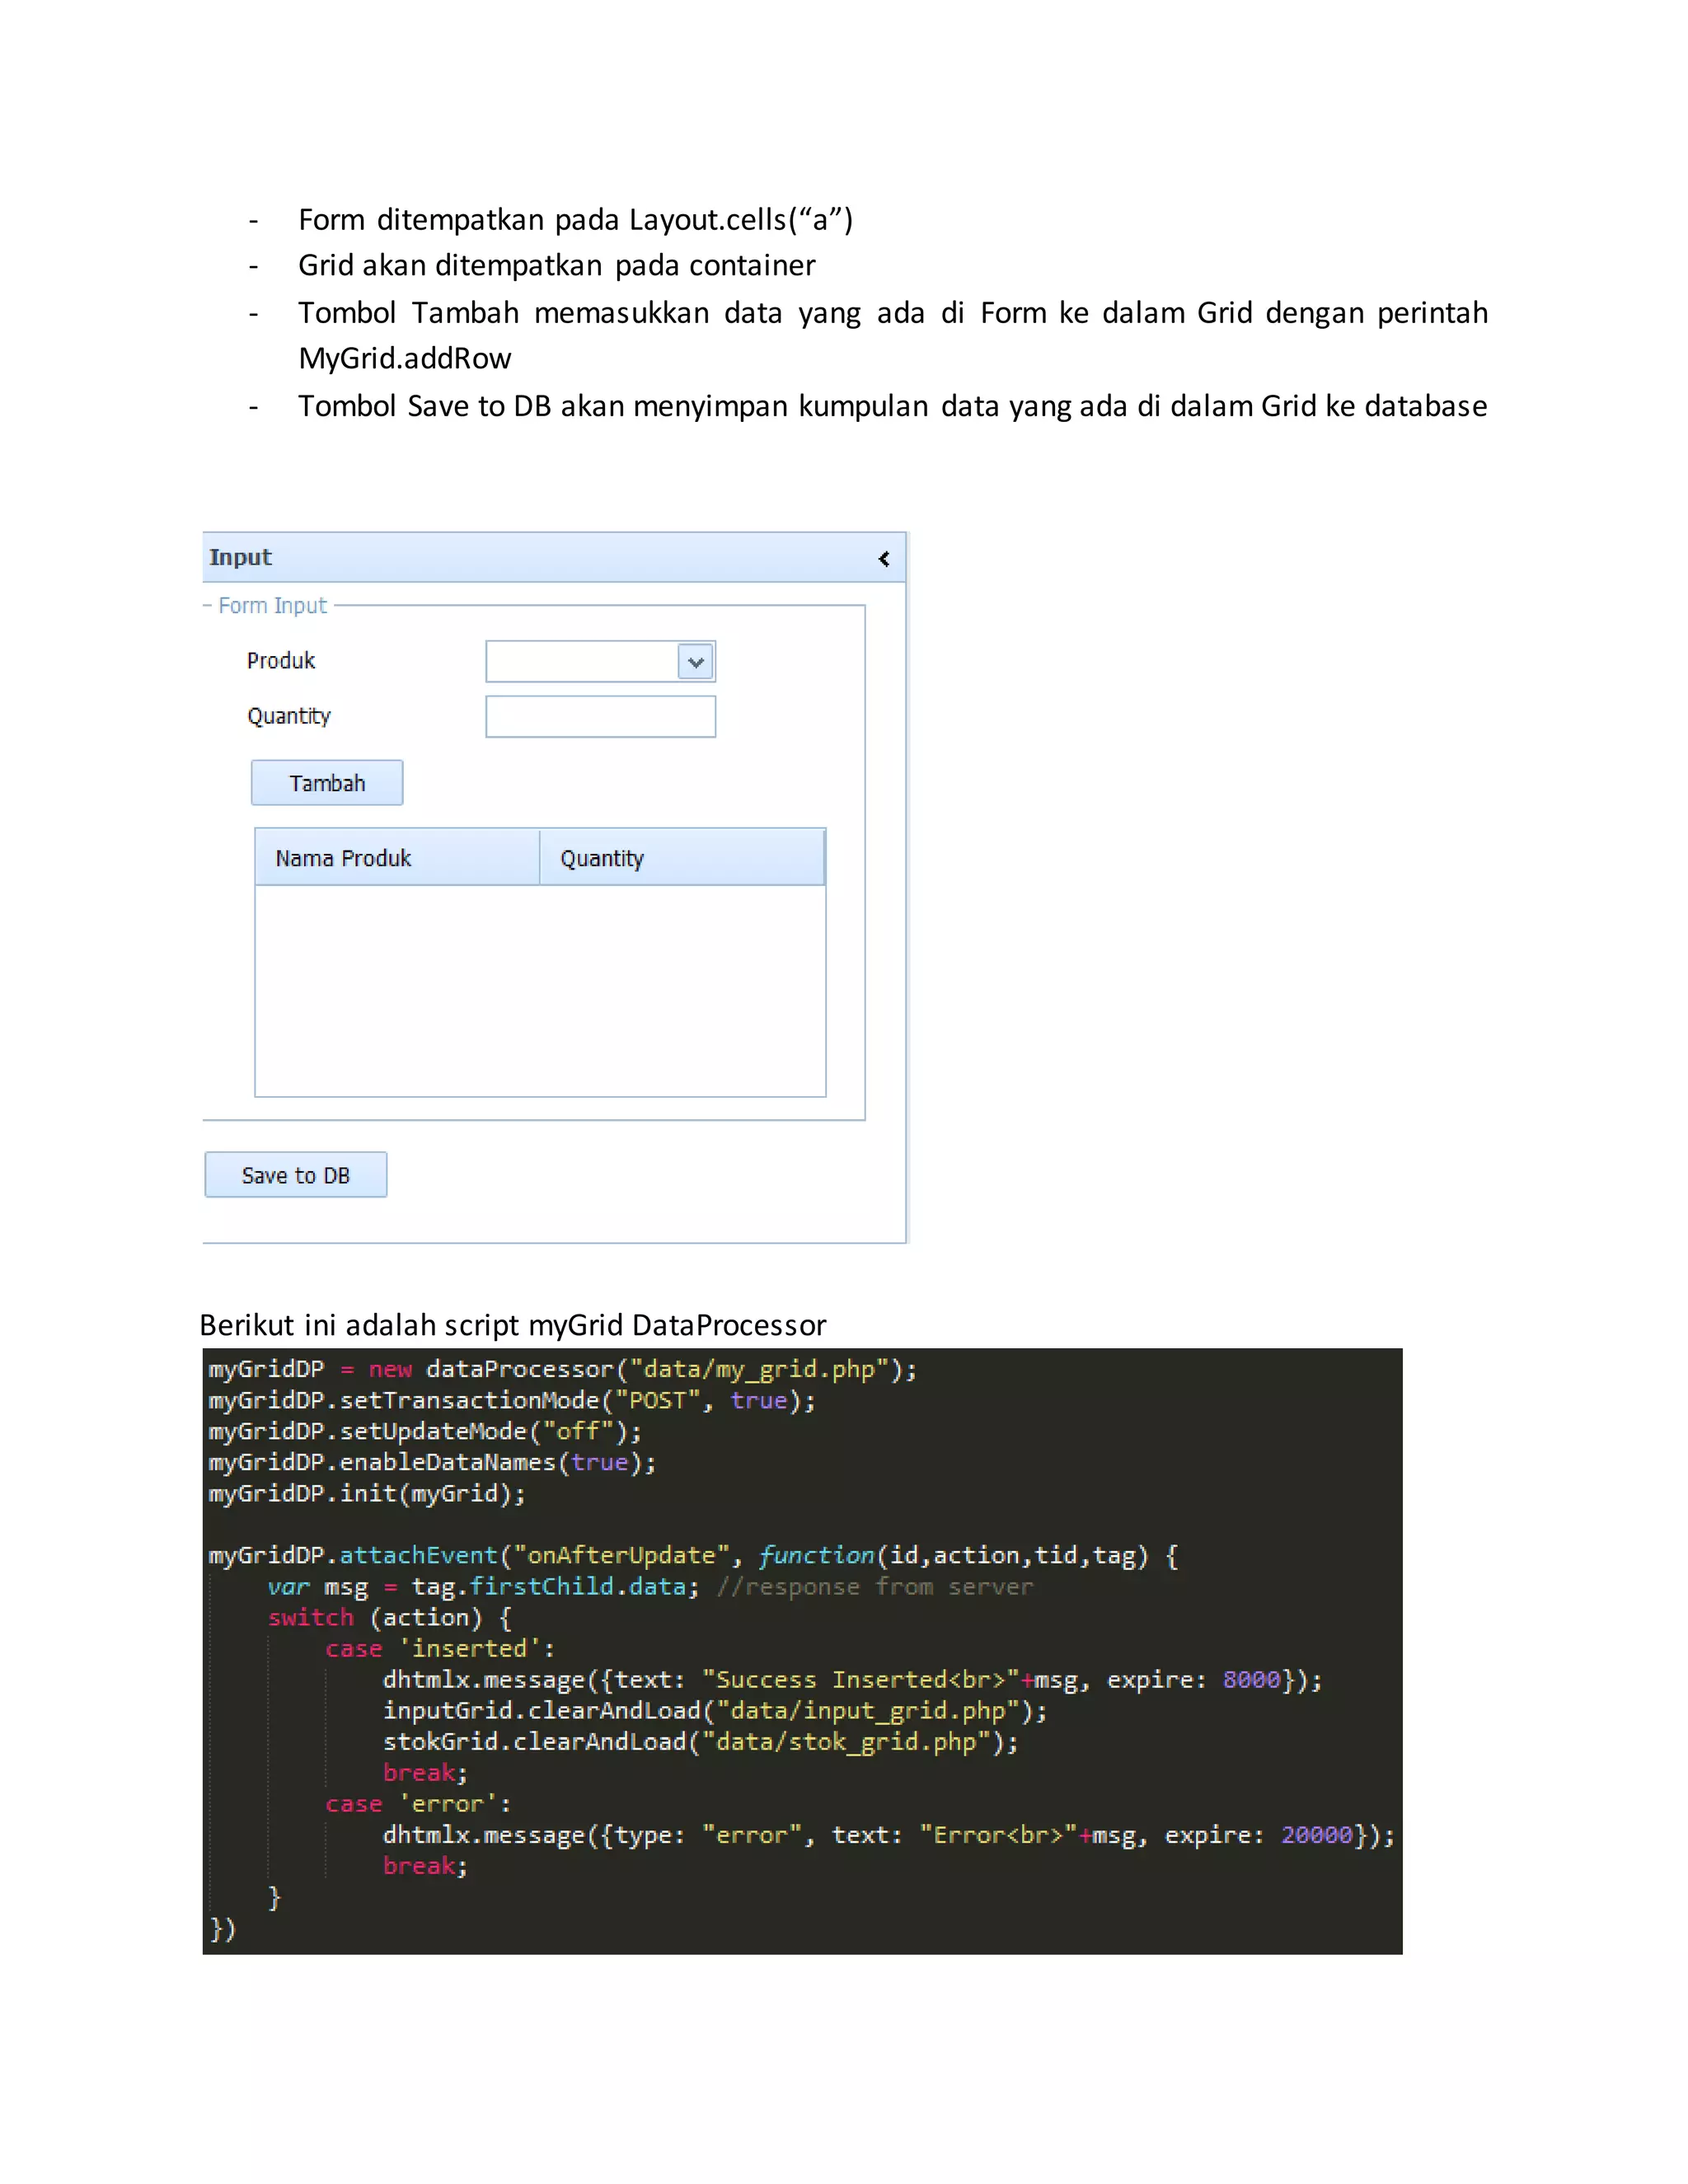This screenshot has height=2184, width=1688.
Task: Open the Produk dropdown list
Action: (696, 662)
